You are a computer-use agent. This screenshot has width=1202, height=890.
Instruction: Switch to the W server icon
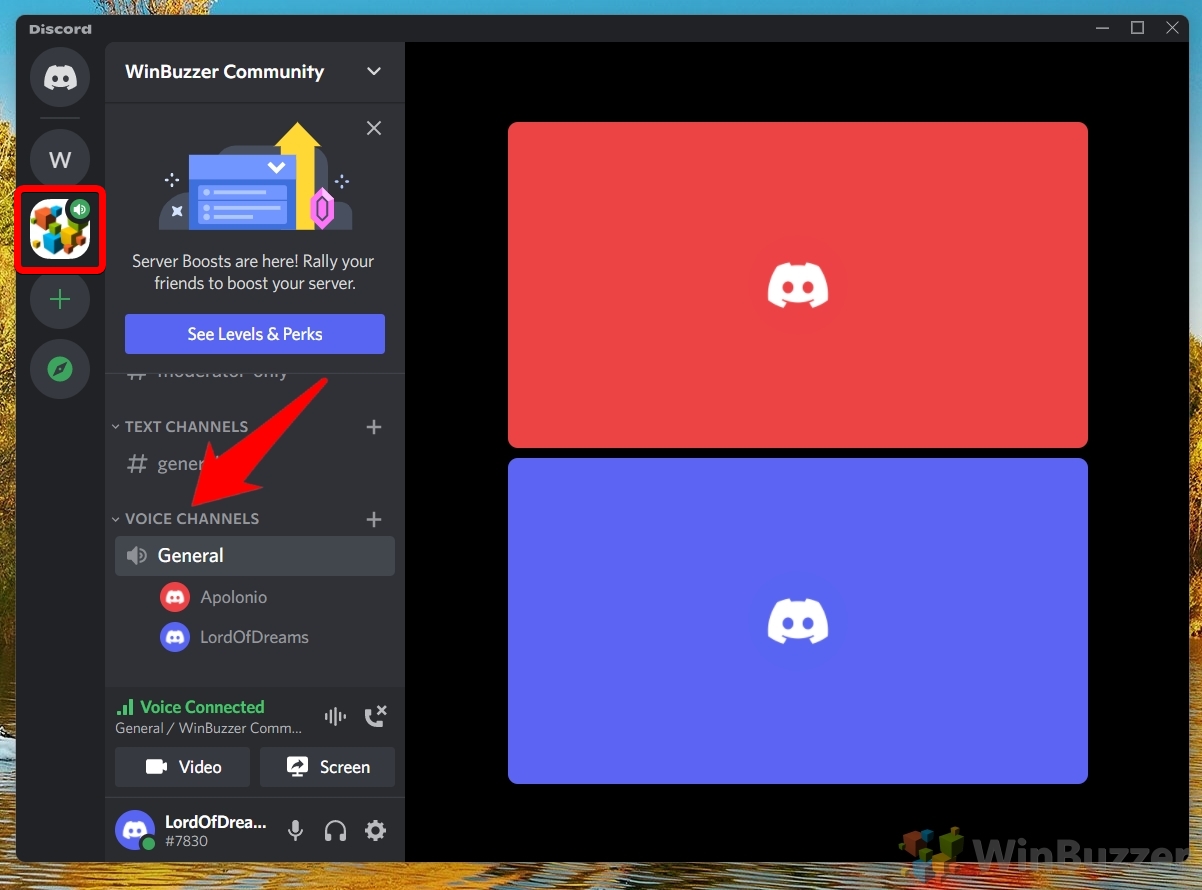click(x=60, y=159)
